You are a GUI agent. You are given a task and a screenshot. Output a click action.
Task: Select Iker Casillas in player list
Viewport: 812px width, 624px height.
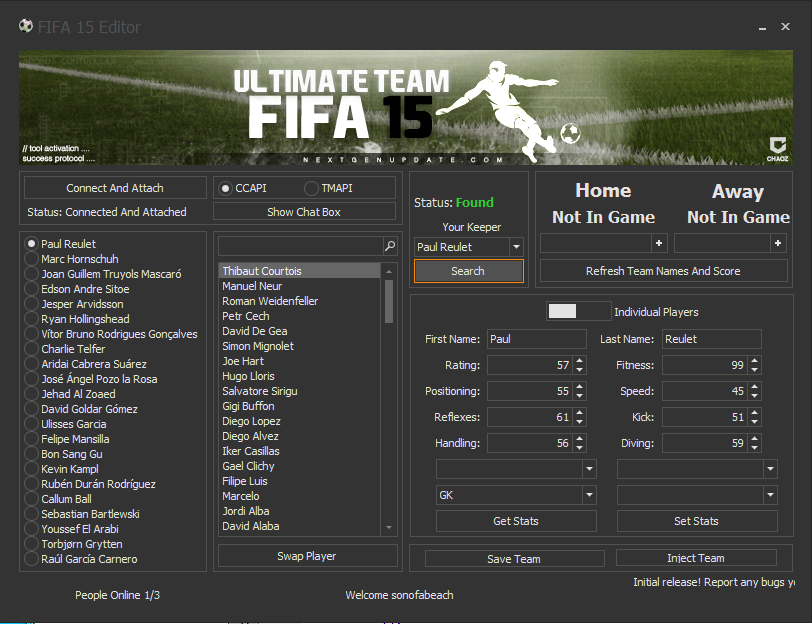pyautogui.click(x=300, y=451)
